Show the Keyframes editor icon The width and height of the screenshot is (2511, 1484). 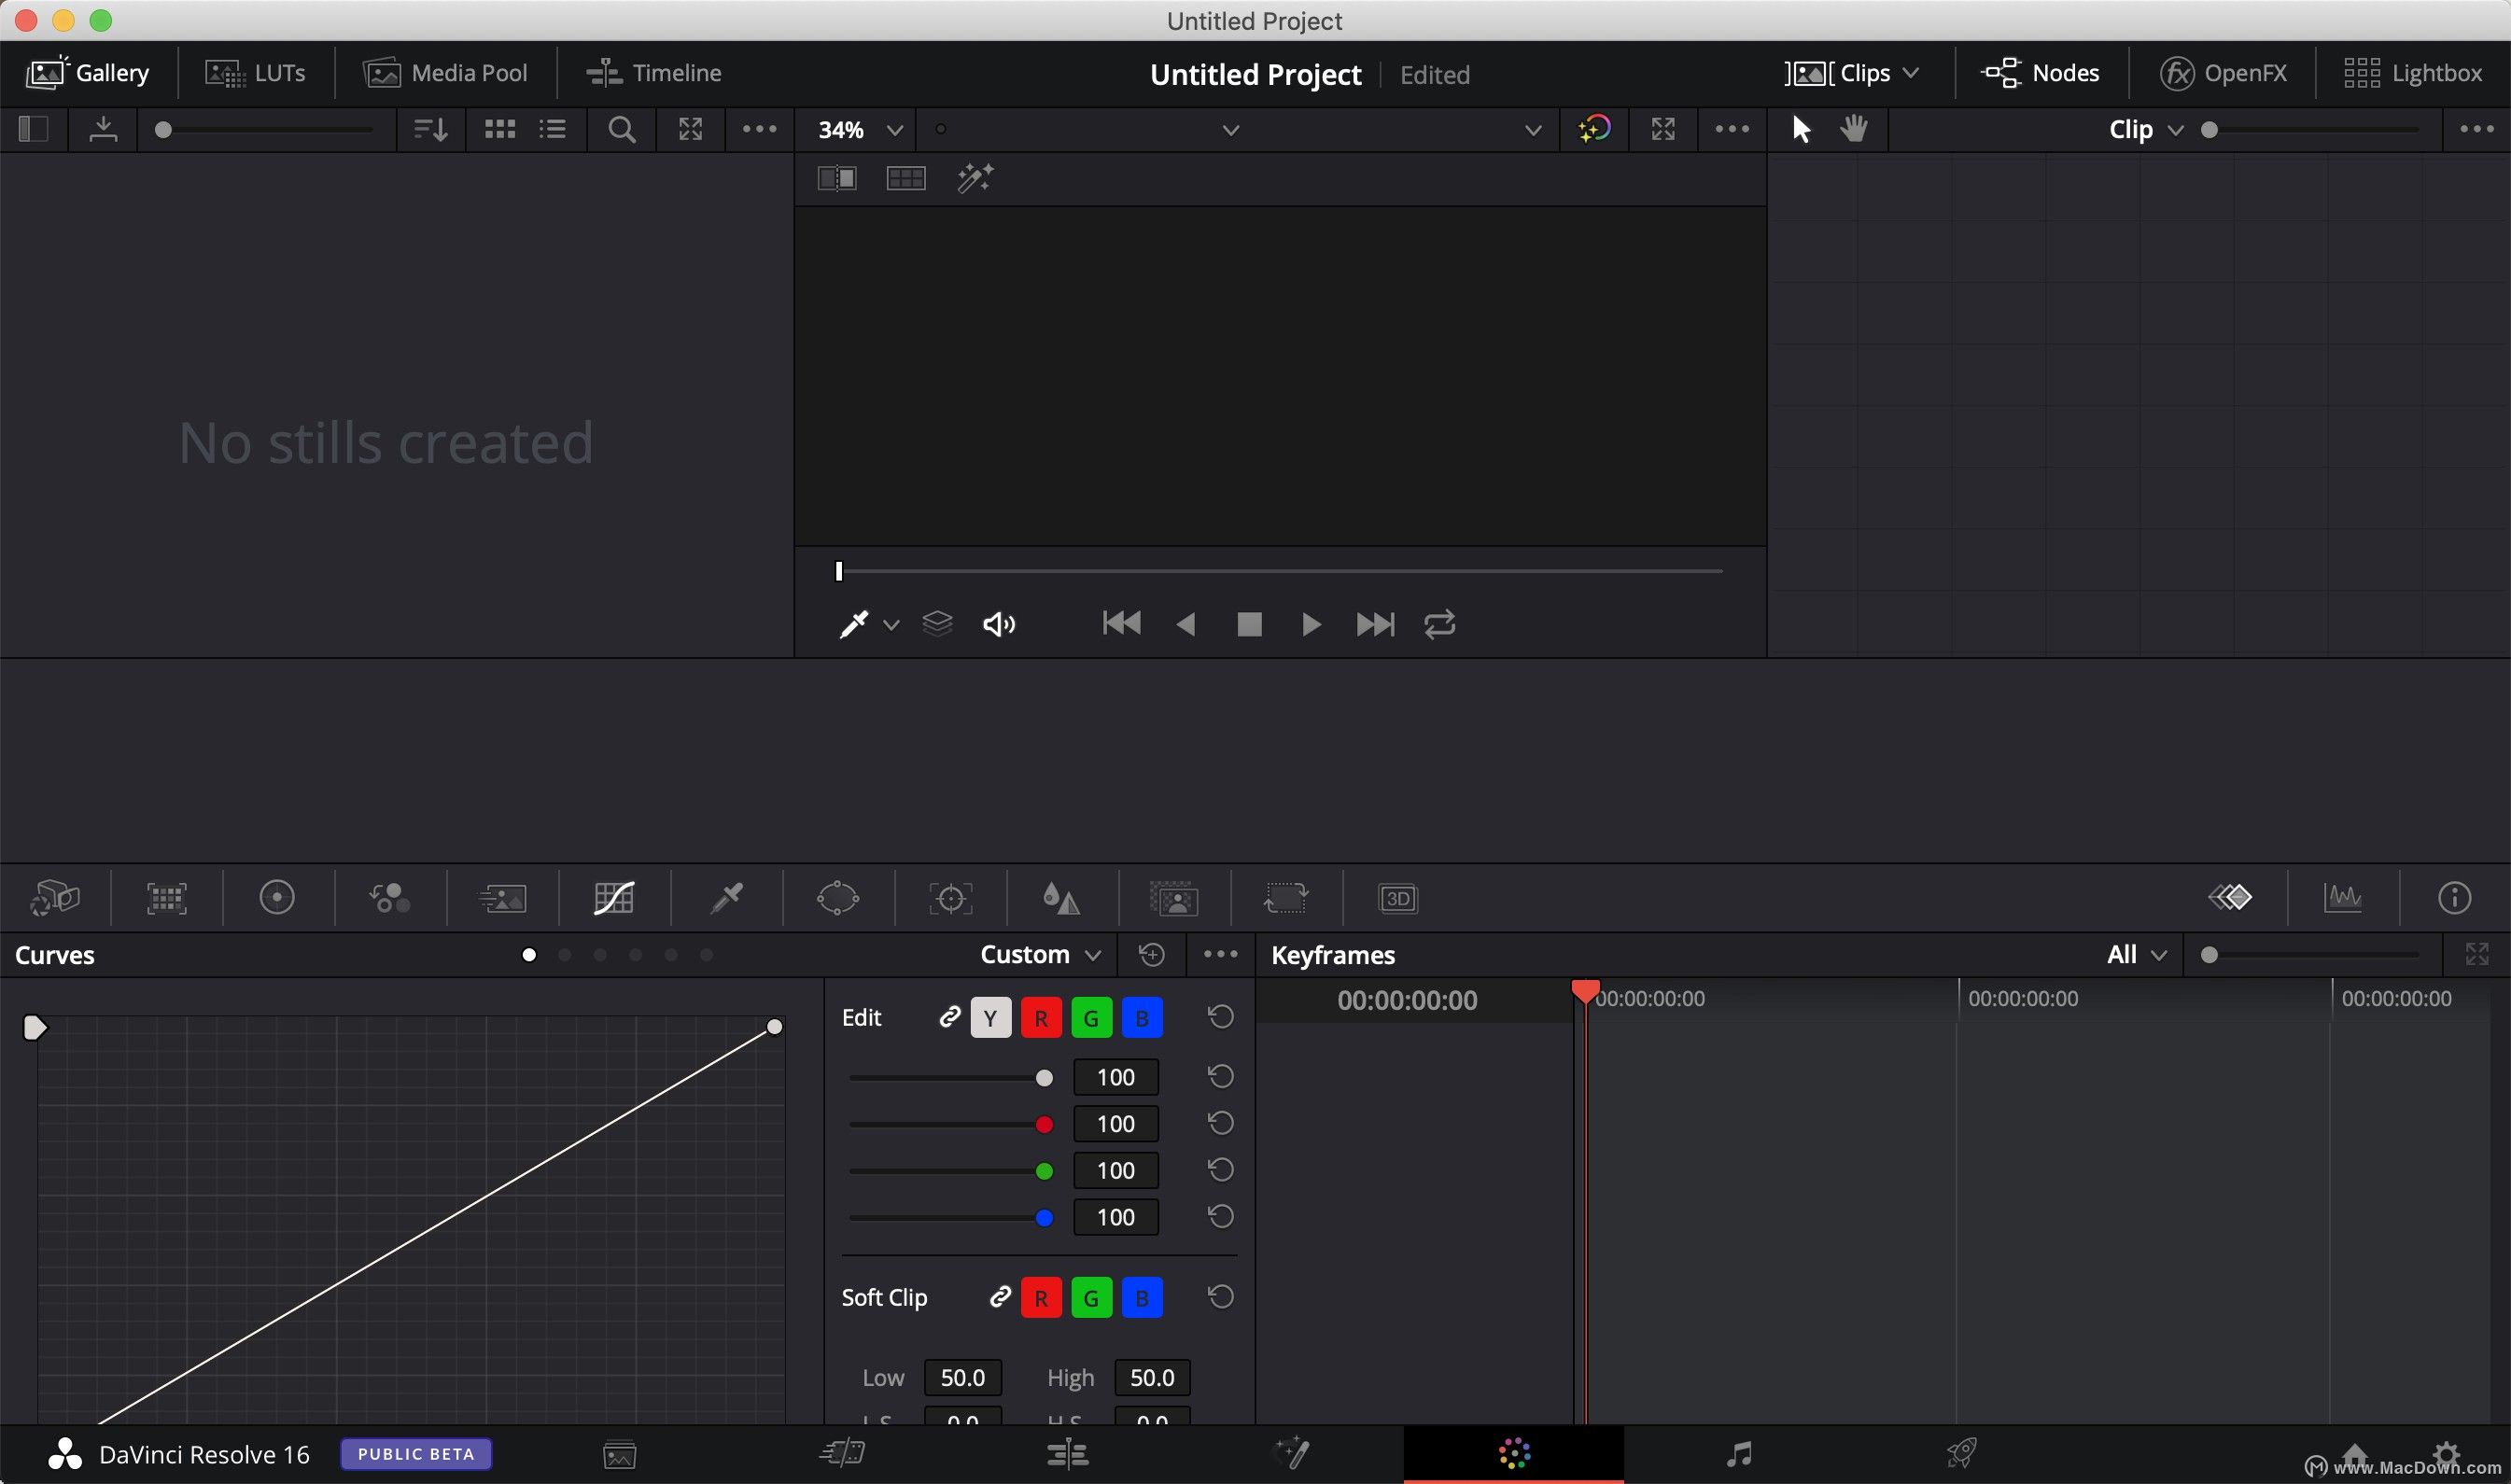pyautogui.click(x=2230, y=897)
